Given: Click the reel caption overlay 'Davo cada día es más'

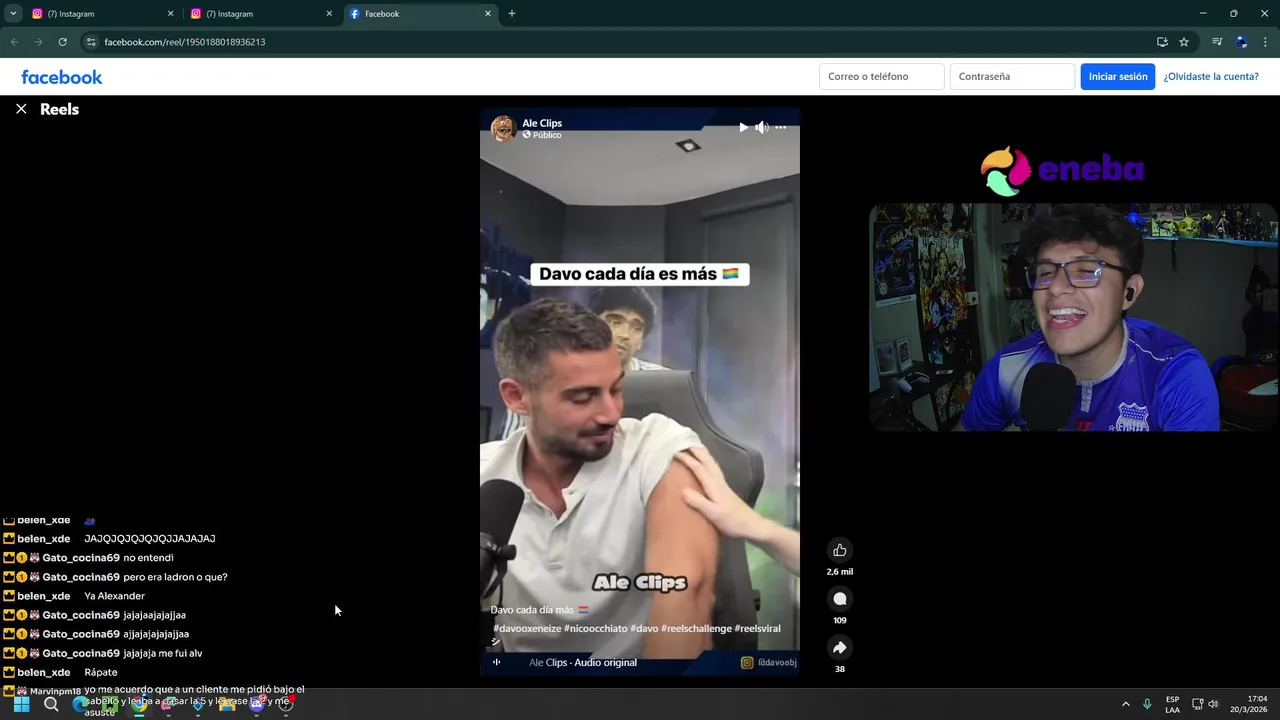Looking at the screenshot, I should point(639,274).
